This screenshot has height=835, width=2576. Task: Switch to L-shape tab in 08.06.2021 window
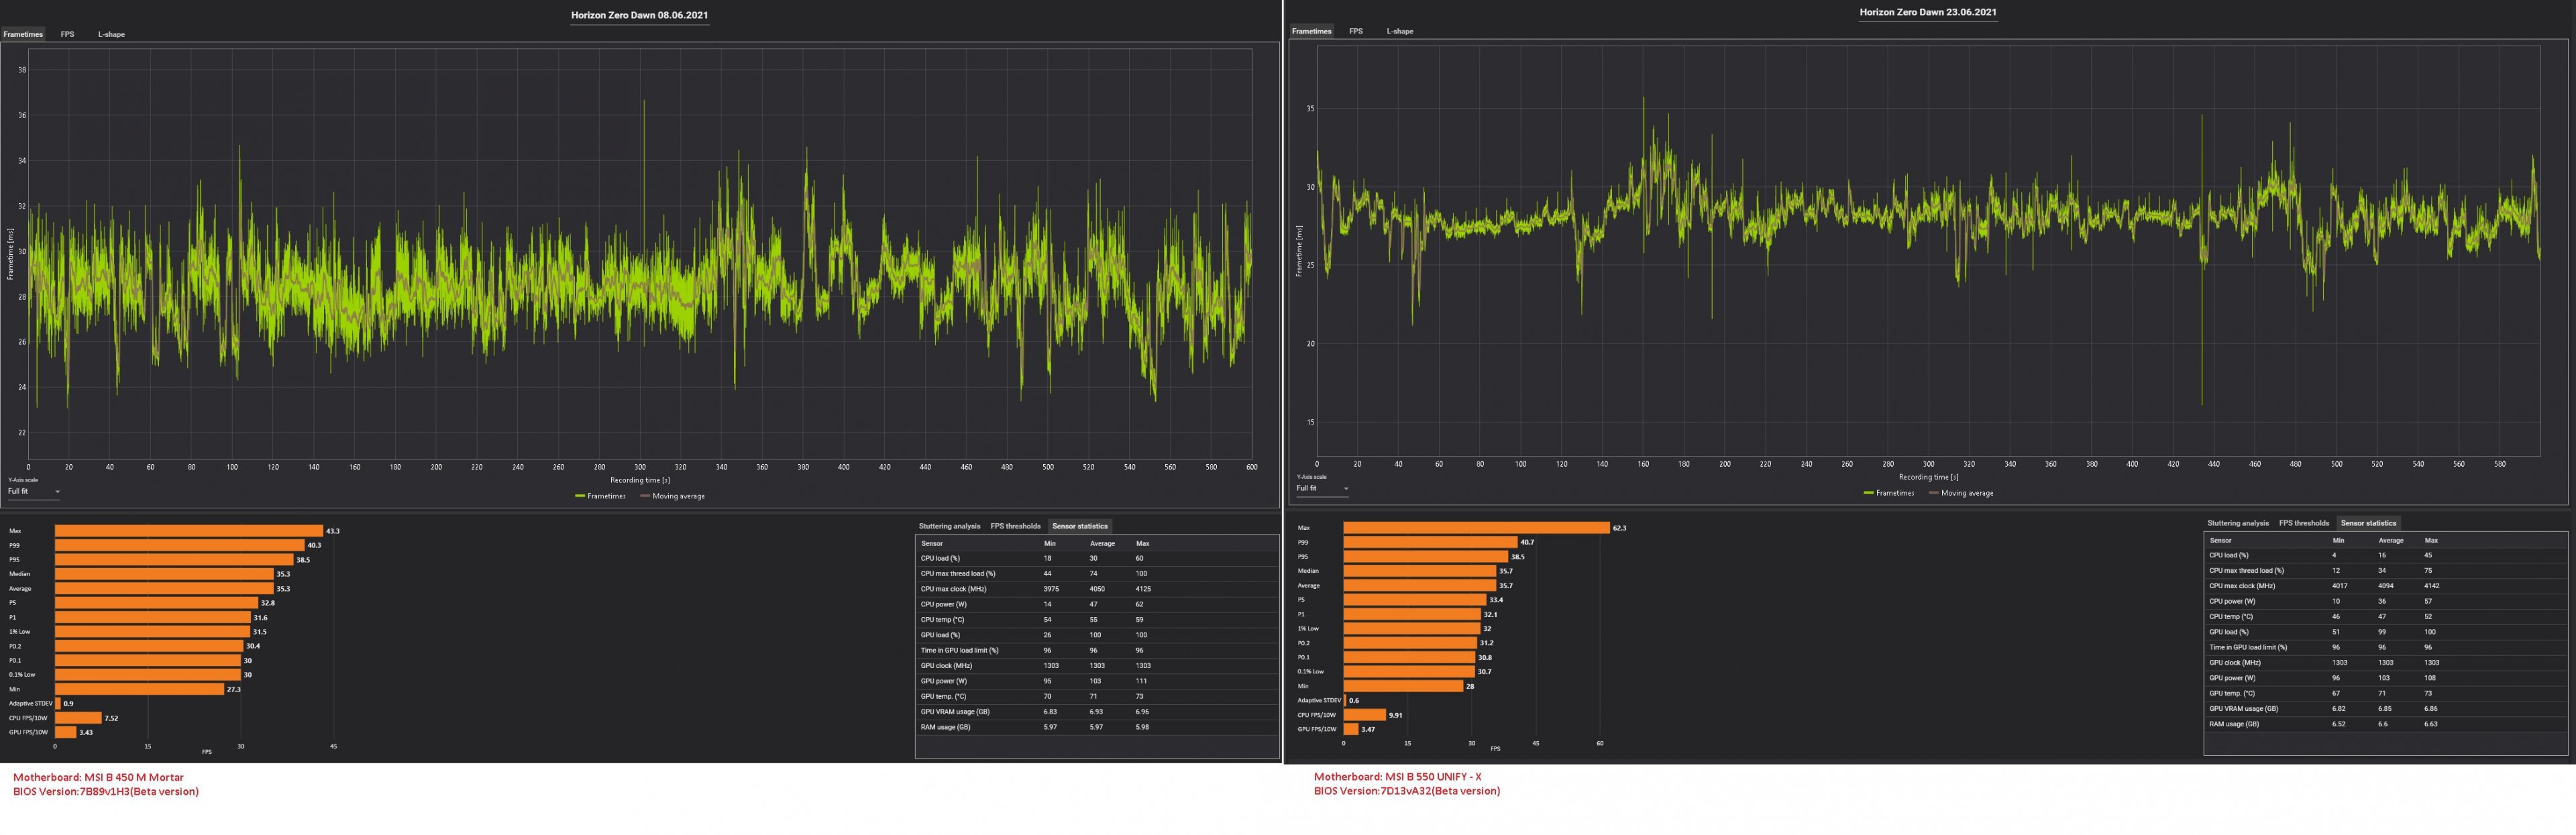(111, 34)
